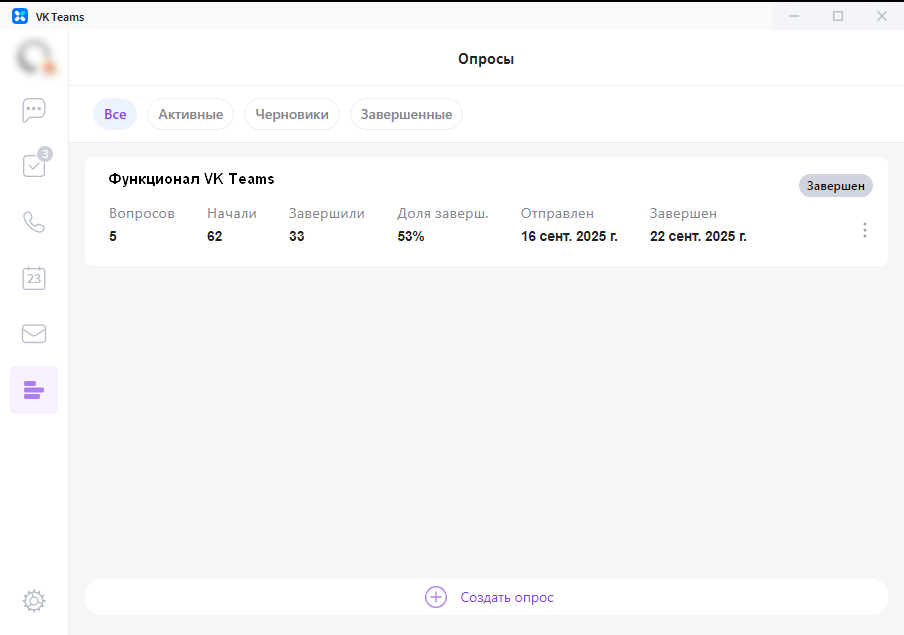Switch to the 'Черновики' filter tab
Viewport: 904px width, 635px height.
(292, 114)
